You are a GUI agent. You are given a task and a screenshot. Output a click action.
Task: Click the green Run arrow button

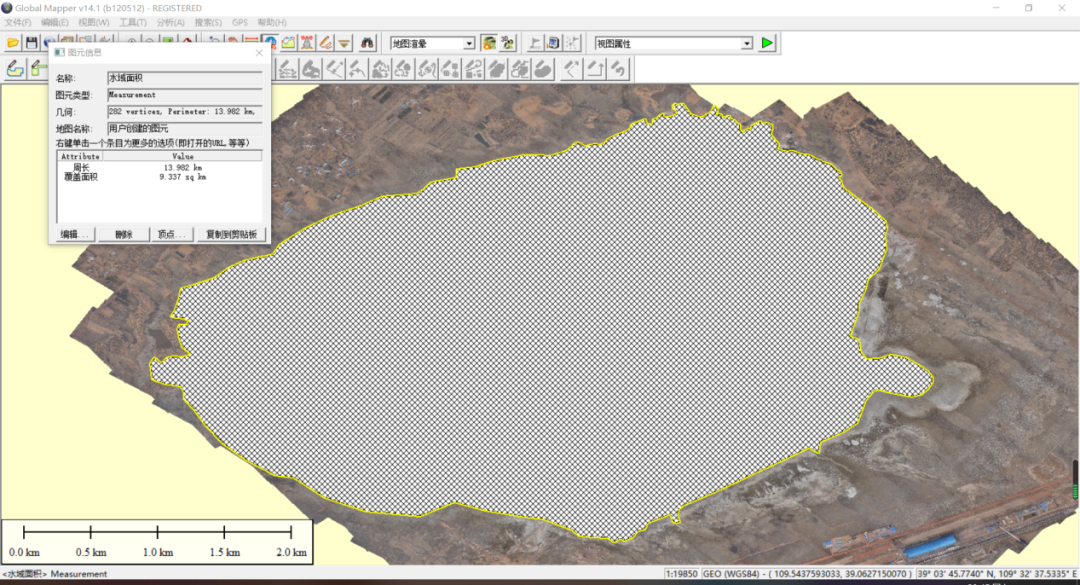(x=767, y=43)
